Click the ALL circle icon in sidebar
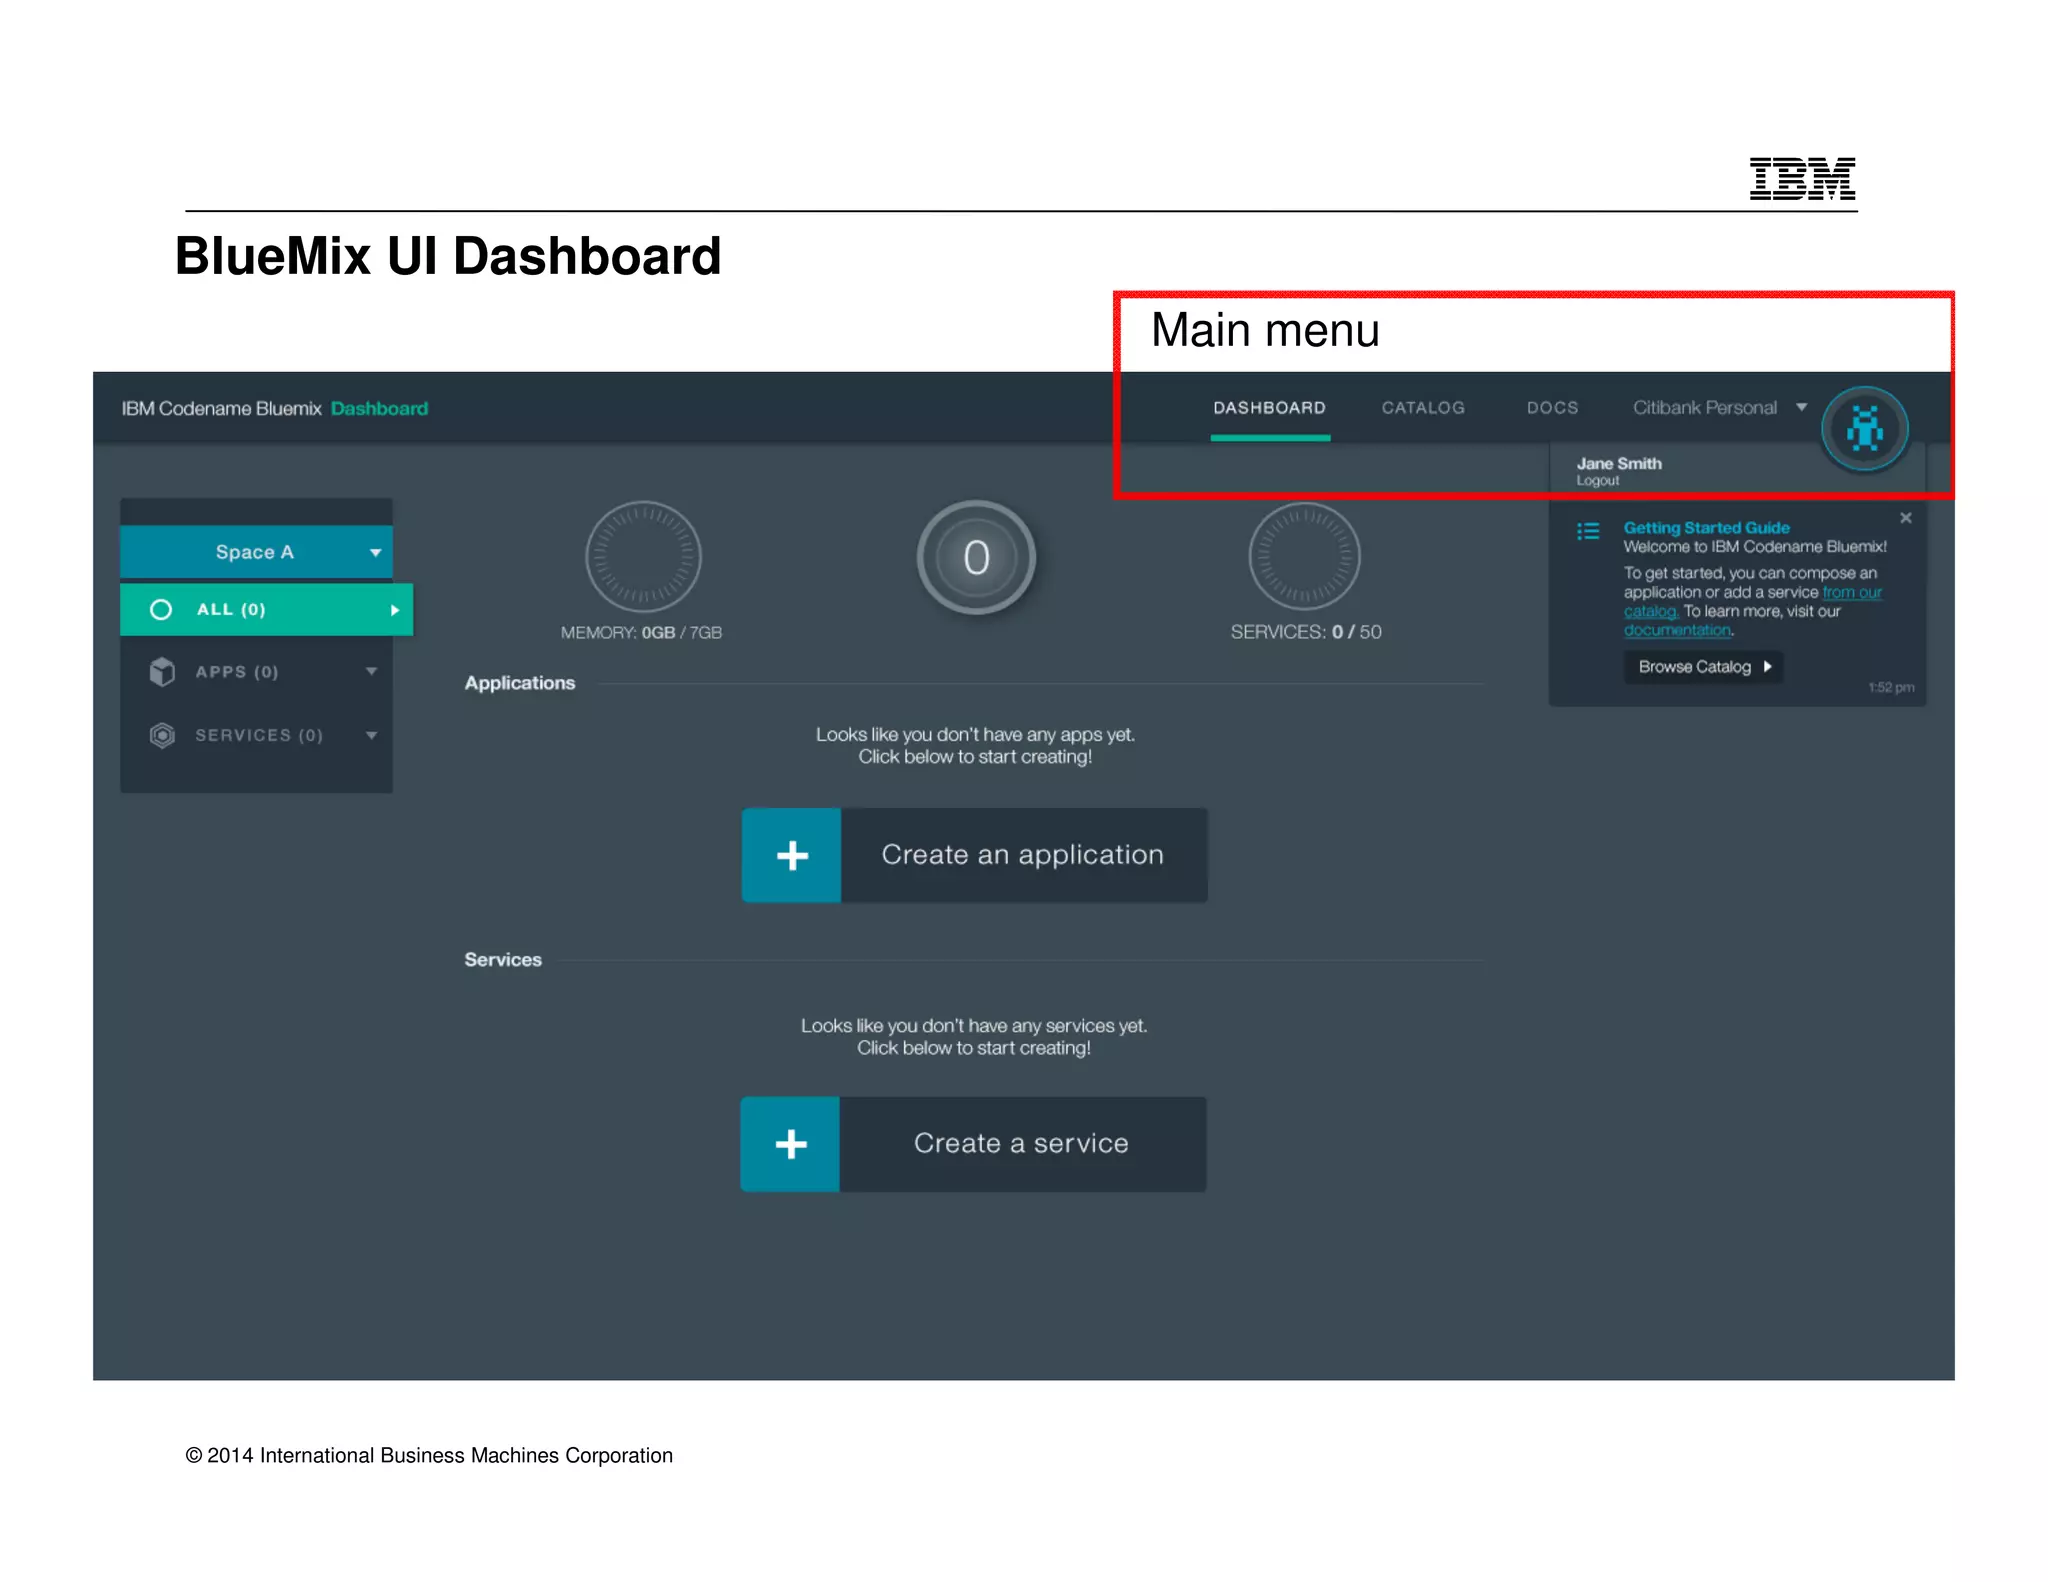2048x1582 pixels. pyautogui.click(x=161, y=610)
